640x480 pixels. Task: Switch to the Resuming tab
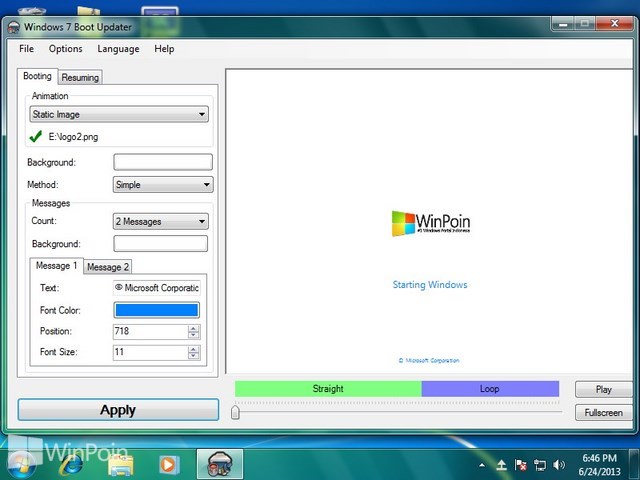(80, 77)
